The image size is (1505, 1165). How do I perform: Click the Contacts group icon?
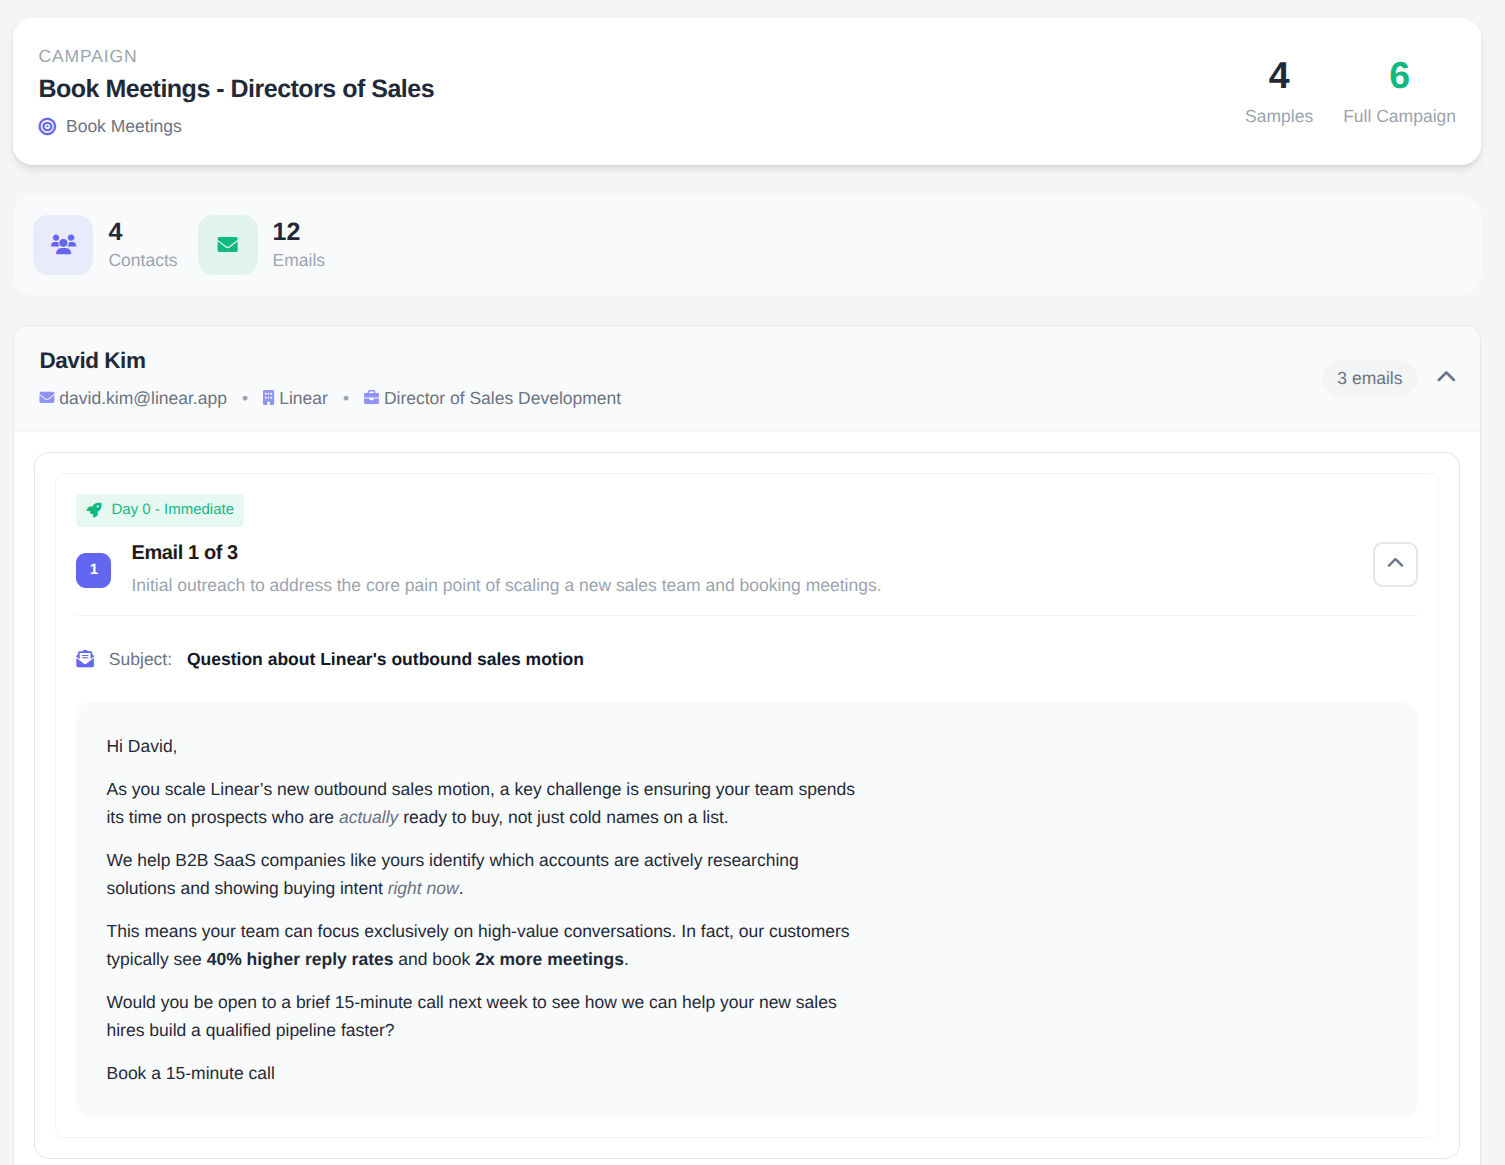[62, 244]
